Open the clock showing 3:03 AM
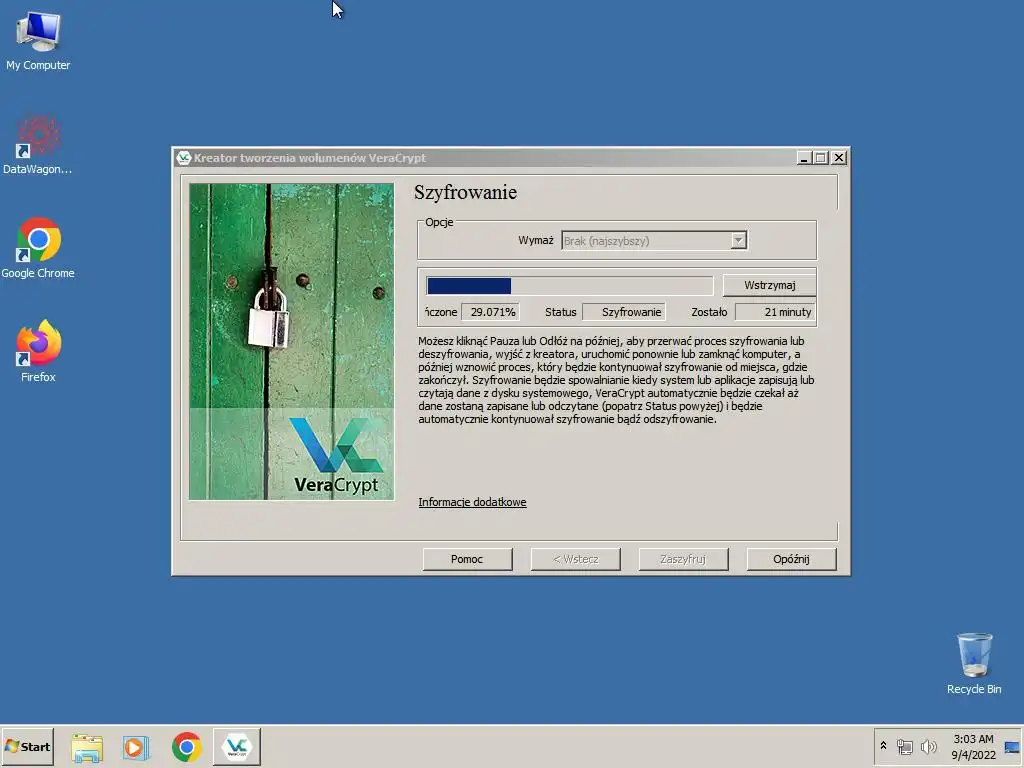The width and height of the screenshot is (1024, 768). [x=973, y=746]
